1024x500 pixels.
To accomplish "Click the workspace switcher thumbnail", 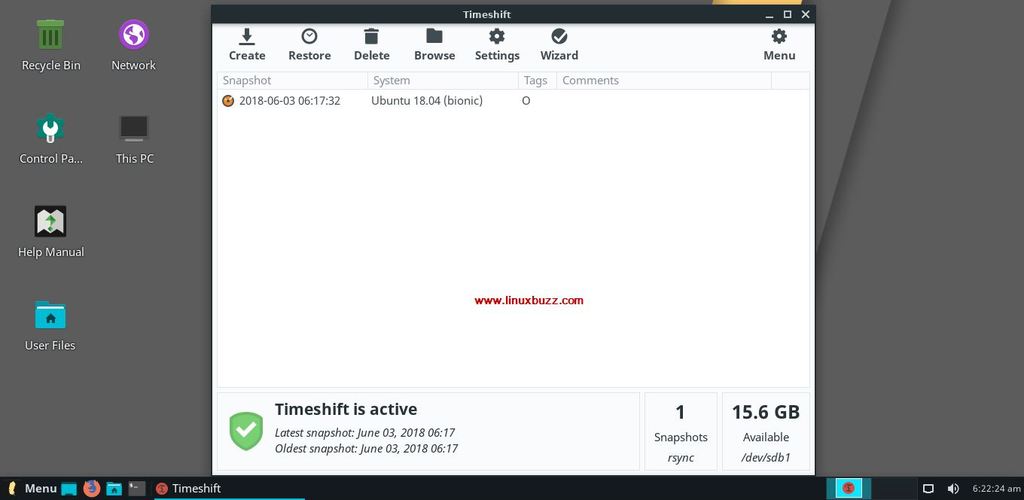I will point(849,488).
